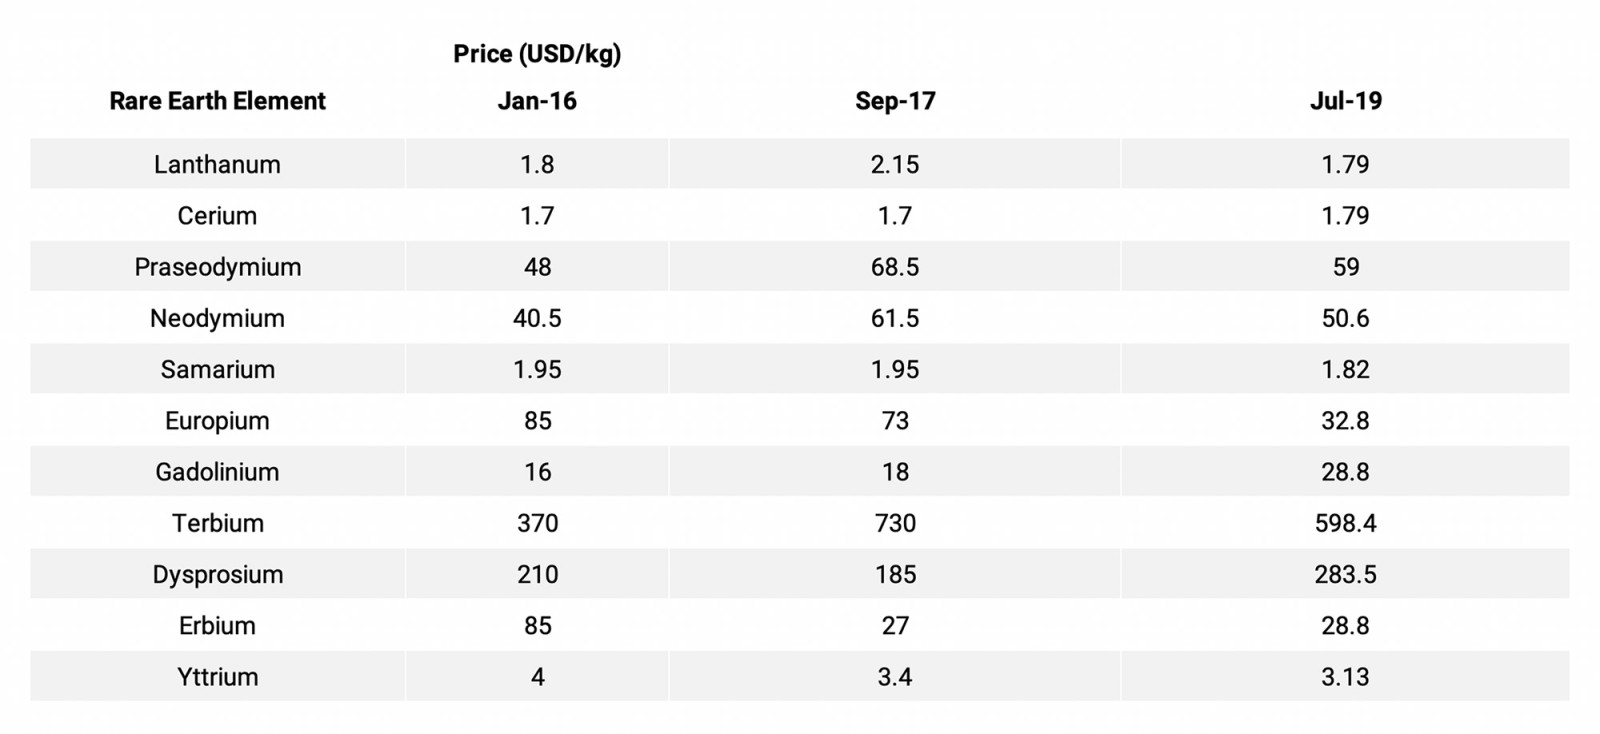Click the Erbium Sep-17 value 27
This screenshot has width=1600, height=734.
[895, 625]
